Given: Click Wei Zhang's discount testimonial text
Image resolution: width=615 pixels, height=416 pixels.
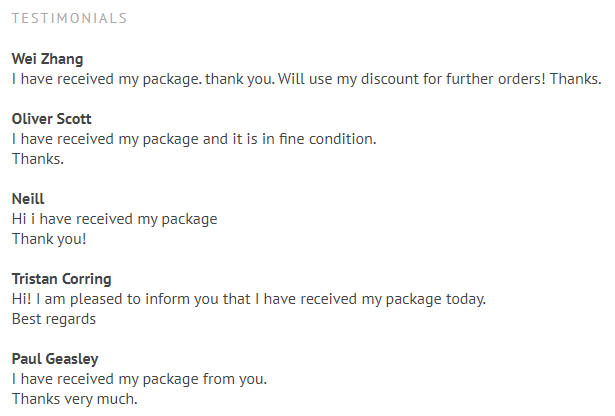Looking at the screenshot, I should pyautogui.click(x=306, y=79).
